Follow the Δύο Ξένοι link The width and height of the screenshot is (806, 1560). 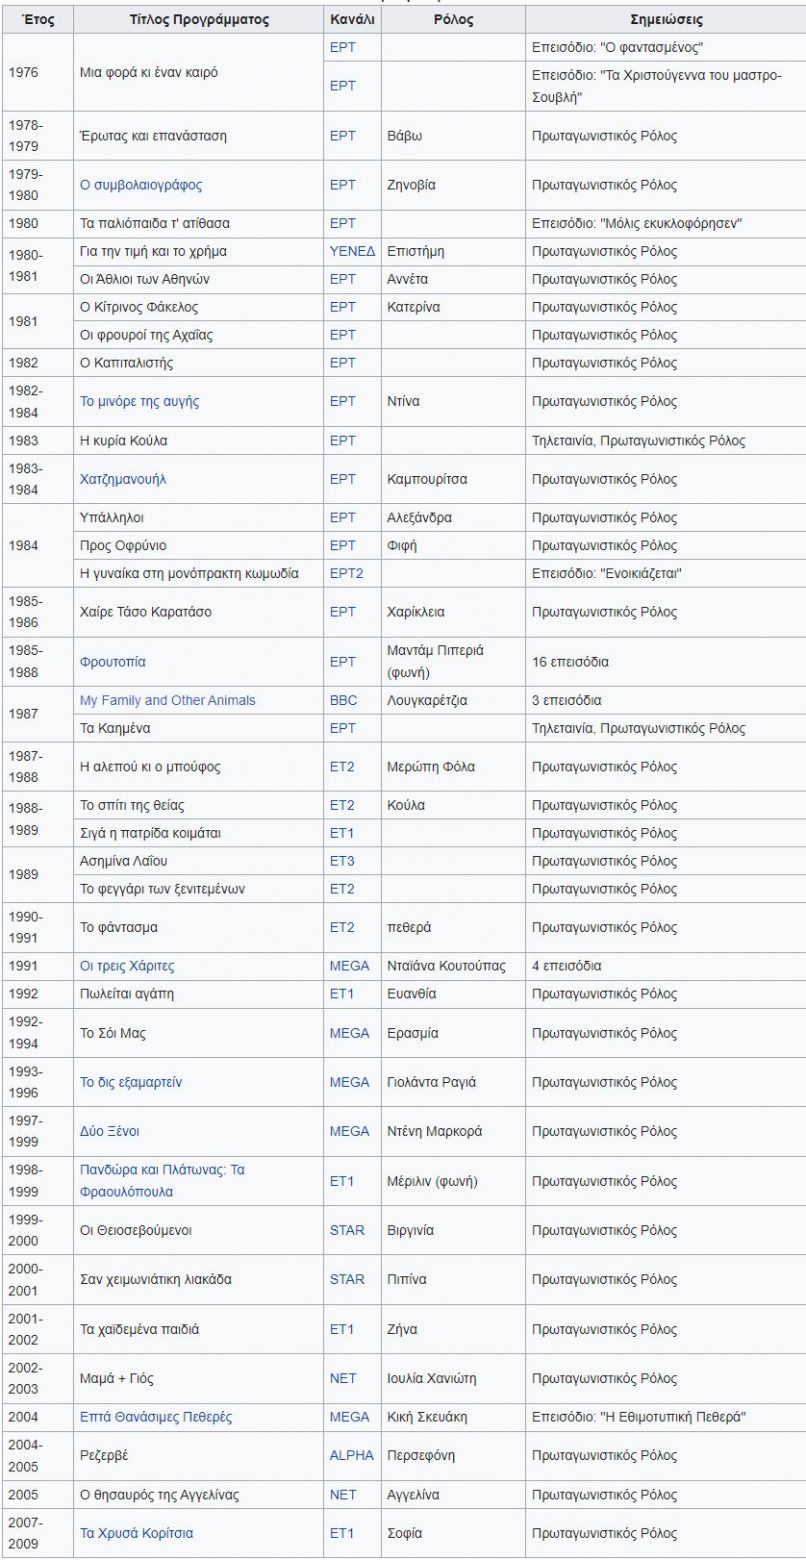point(109,1131)
